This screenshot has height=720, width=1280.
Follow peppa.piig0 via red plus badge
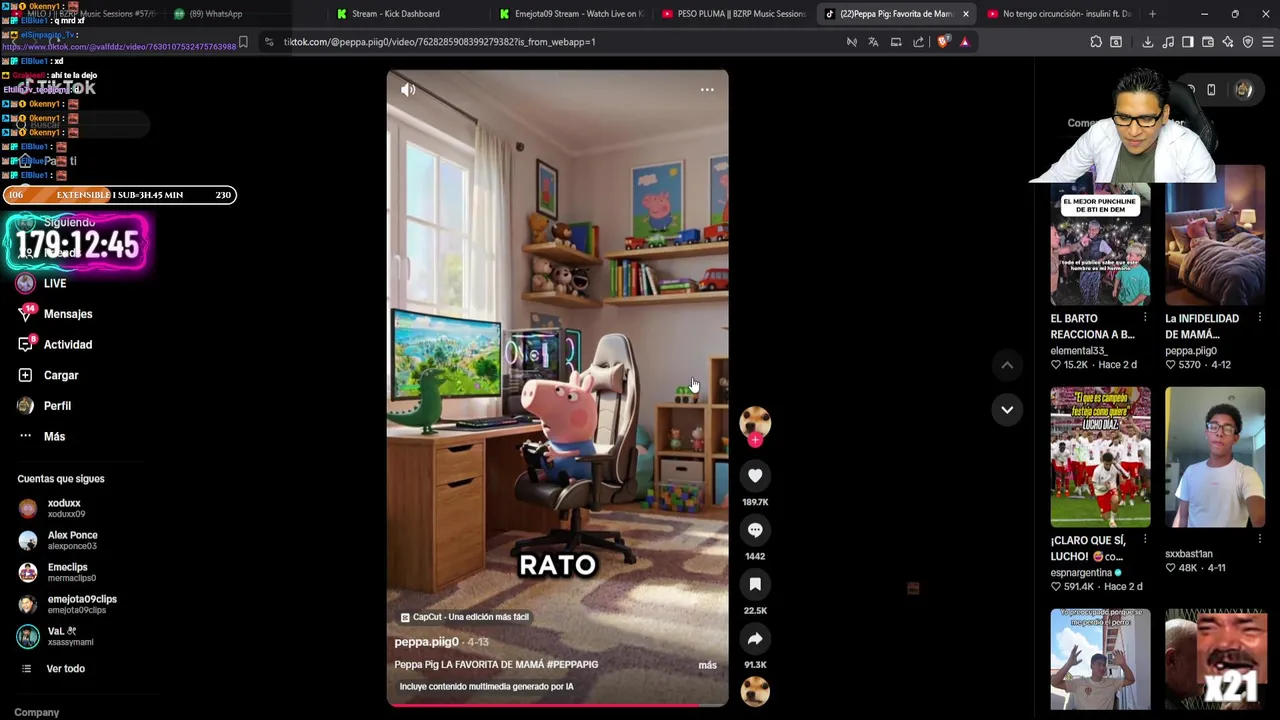[755, 439]
